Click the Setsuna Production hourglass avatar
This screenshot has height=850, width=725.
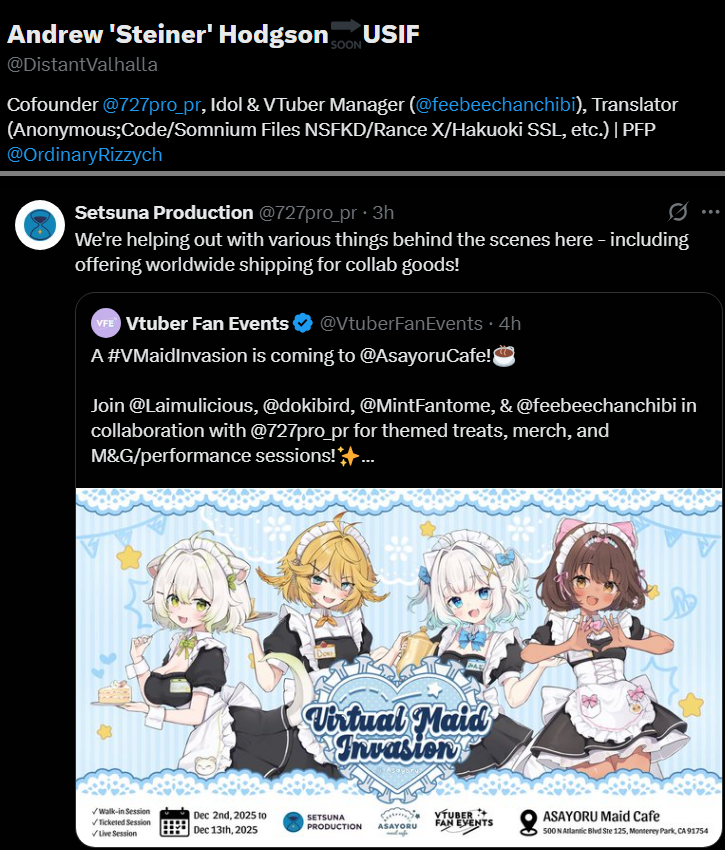pos(40,225)
